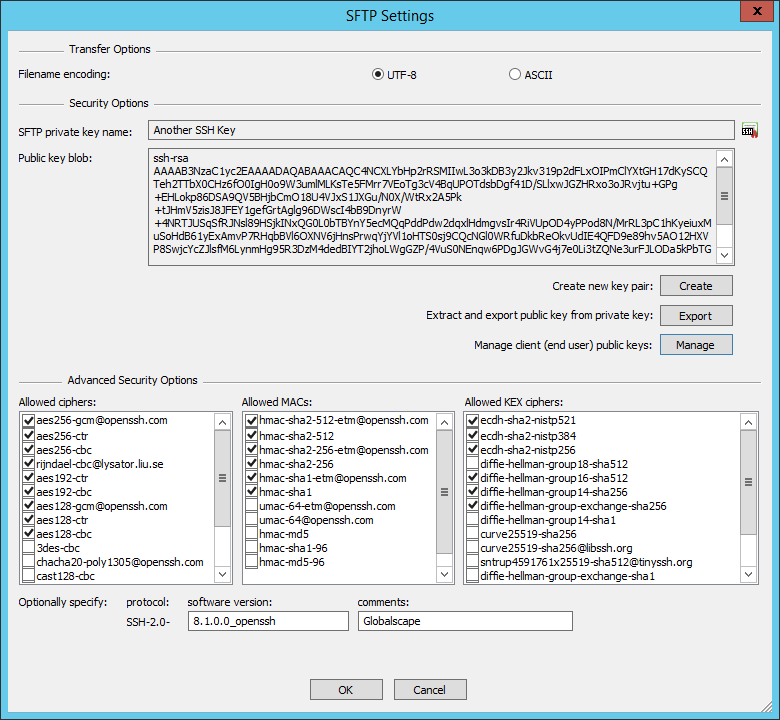Click the software version input field
780x720 pixels.
(268, 621)
